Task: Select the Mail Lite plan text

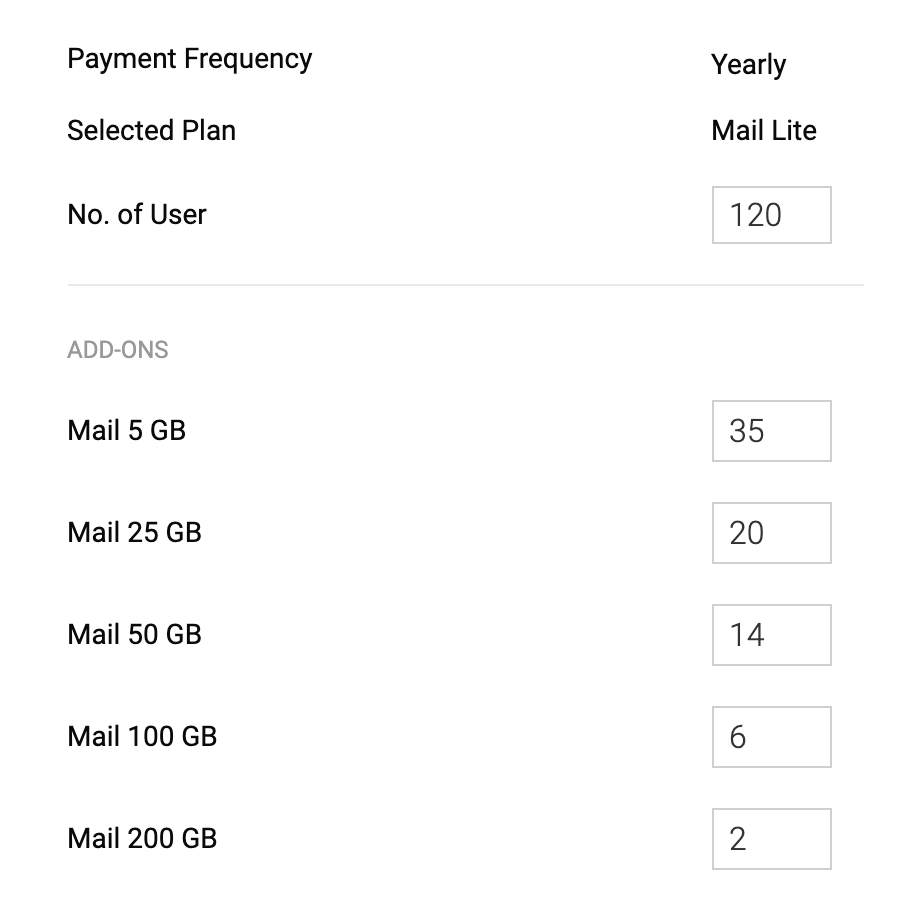Action: (764, 130)
